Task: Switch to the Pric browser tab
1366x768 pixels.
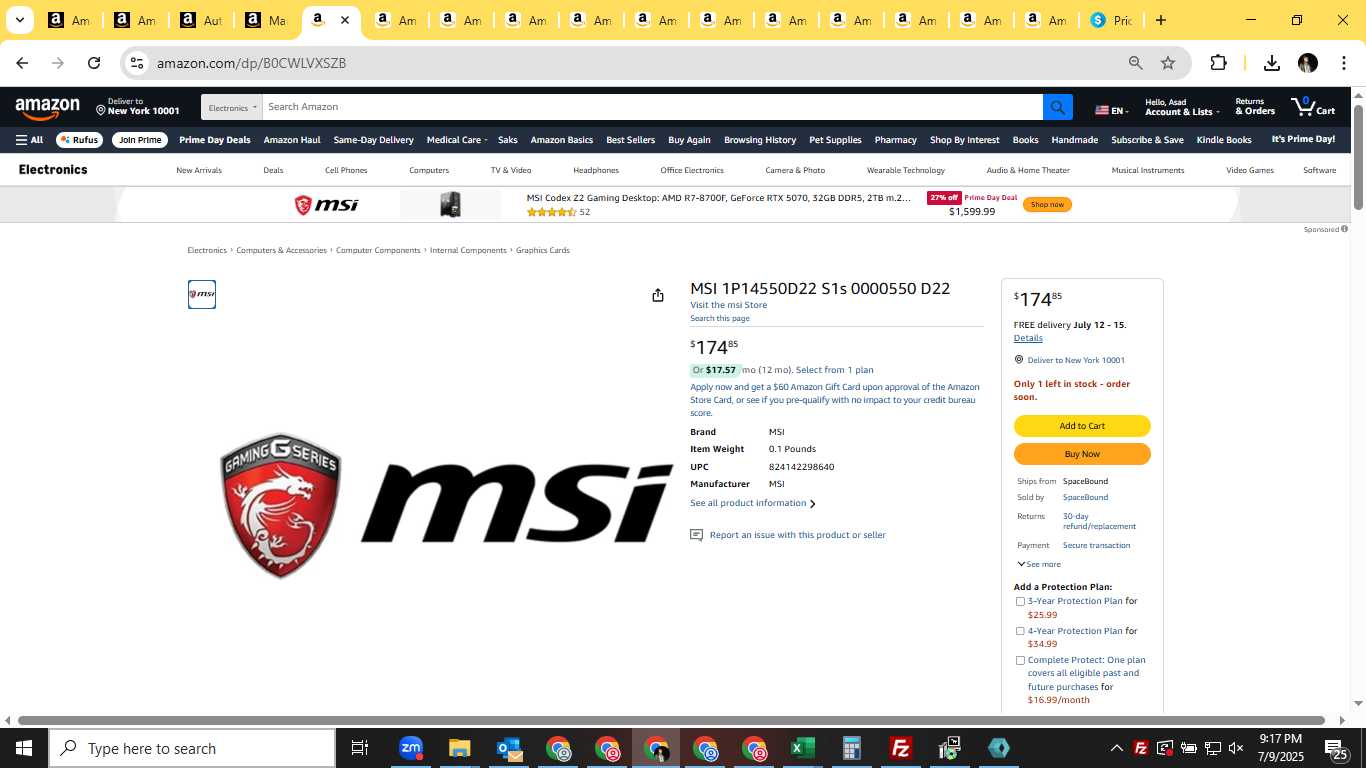Action: tap(1112, 20)
